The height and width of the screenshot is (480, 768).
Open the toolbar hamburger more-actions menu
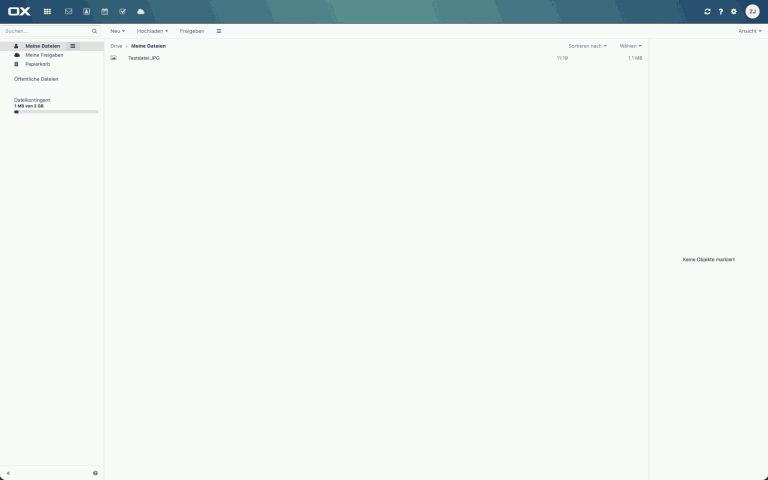click(219, 31)
